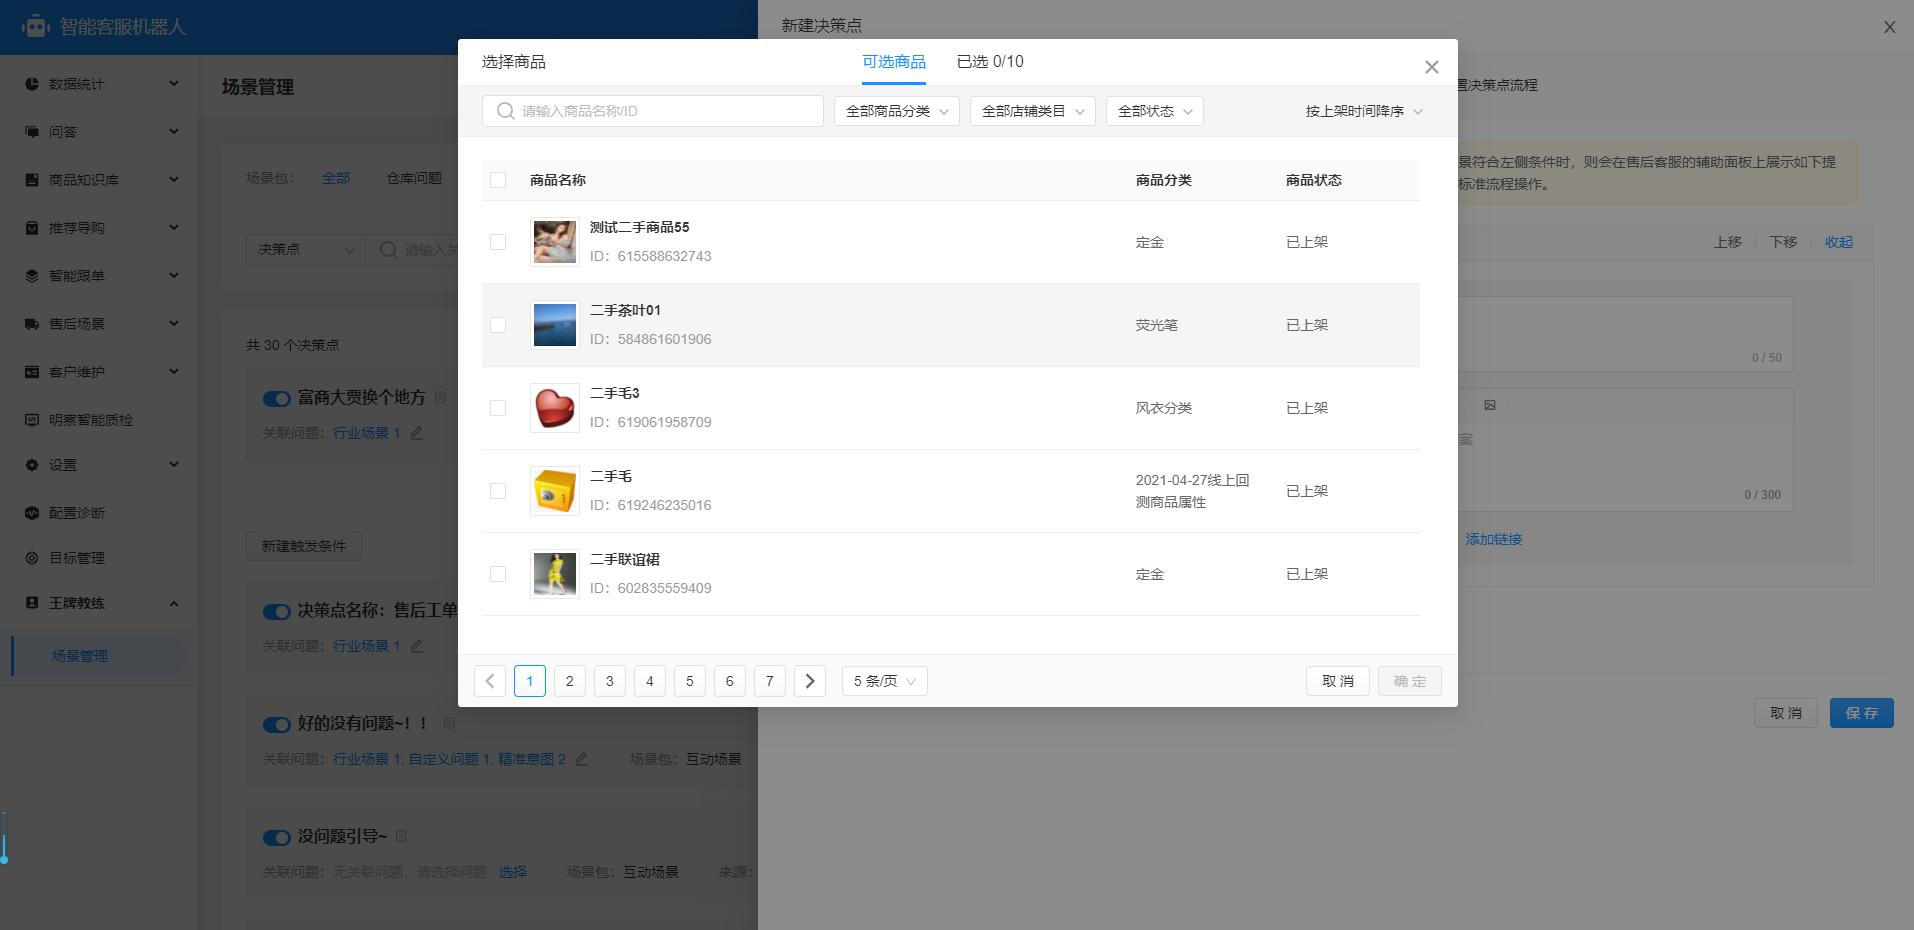The width and height of the screenshot is (1914, 930).
Task: Open the 全部商品分类 dropdown
Action: [897, 111]
